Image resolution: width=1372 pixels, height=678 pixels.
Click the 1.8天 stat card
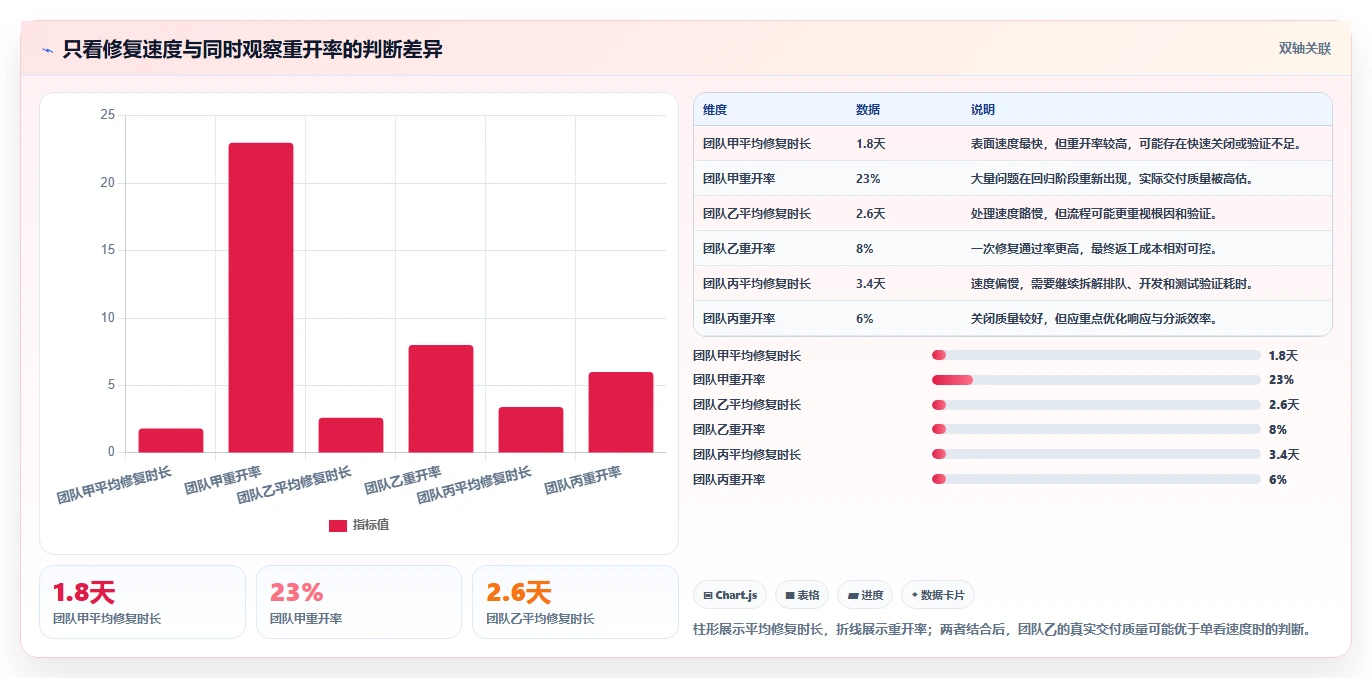pyautogui.click(x=142, y=602)
